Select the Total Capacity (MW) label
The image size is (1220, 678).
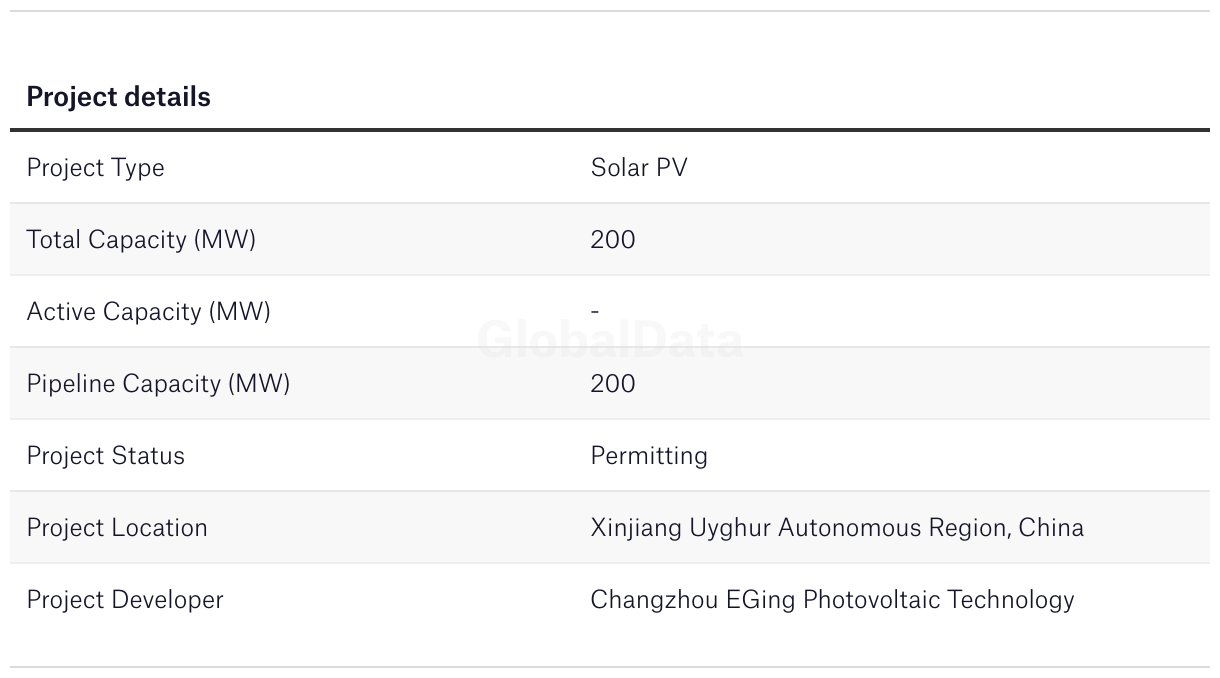141,240
